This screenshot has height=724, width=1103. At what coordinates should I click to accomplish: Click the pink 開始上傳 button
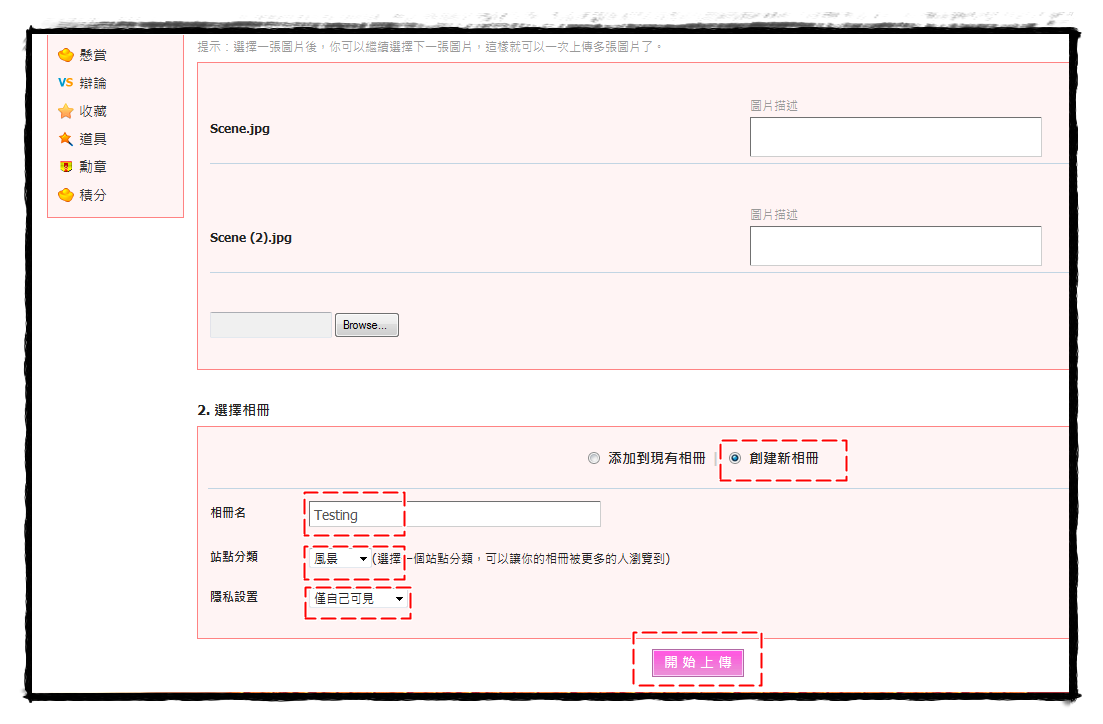coord(697,663)
